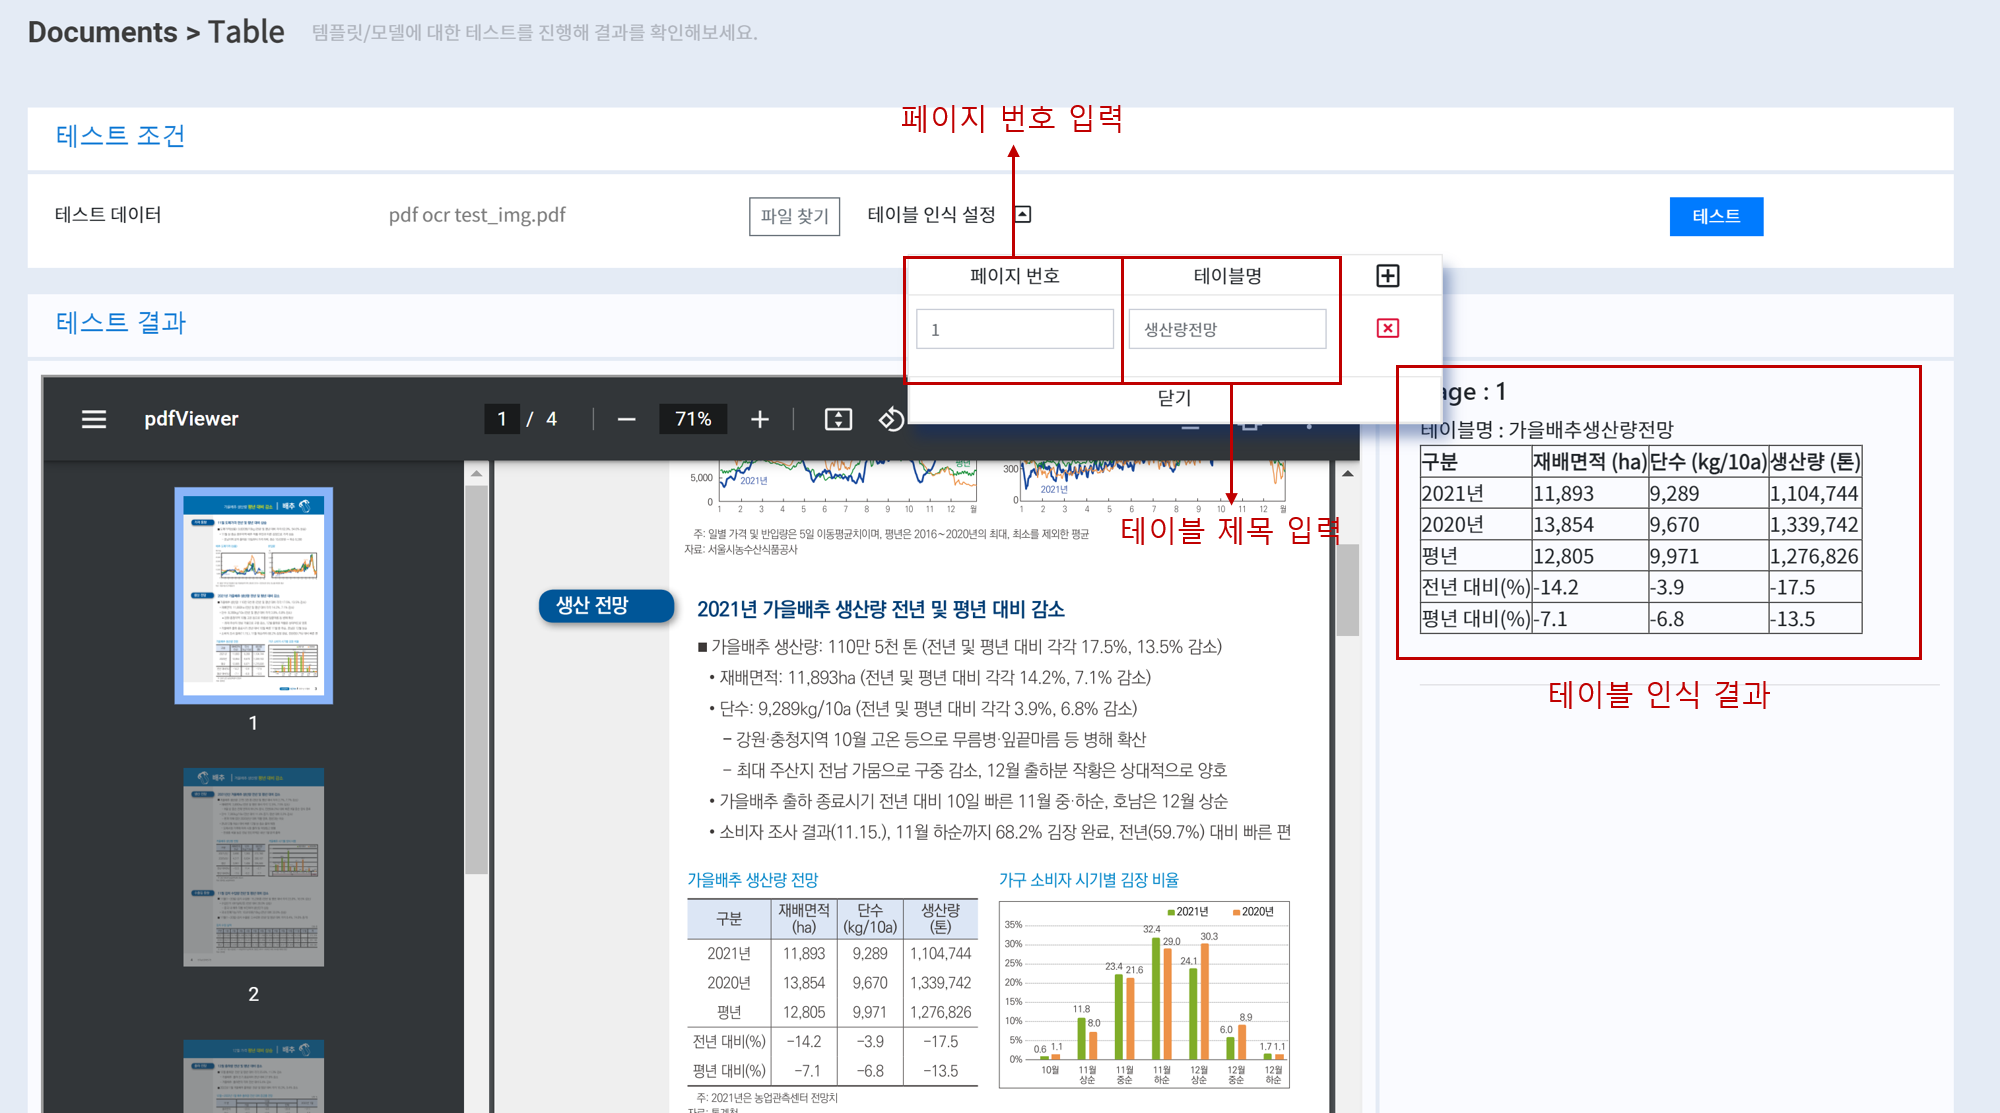This screenshot has width=2000, height=1113.
Task: Click the 생산 전망 badge in the PDF
Action: 605,605
